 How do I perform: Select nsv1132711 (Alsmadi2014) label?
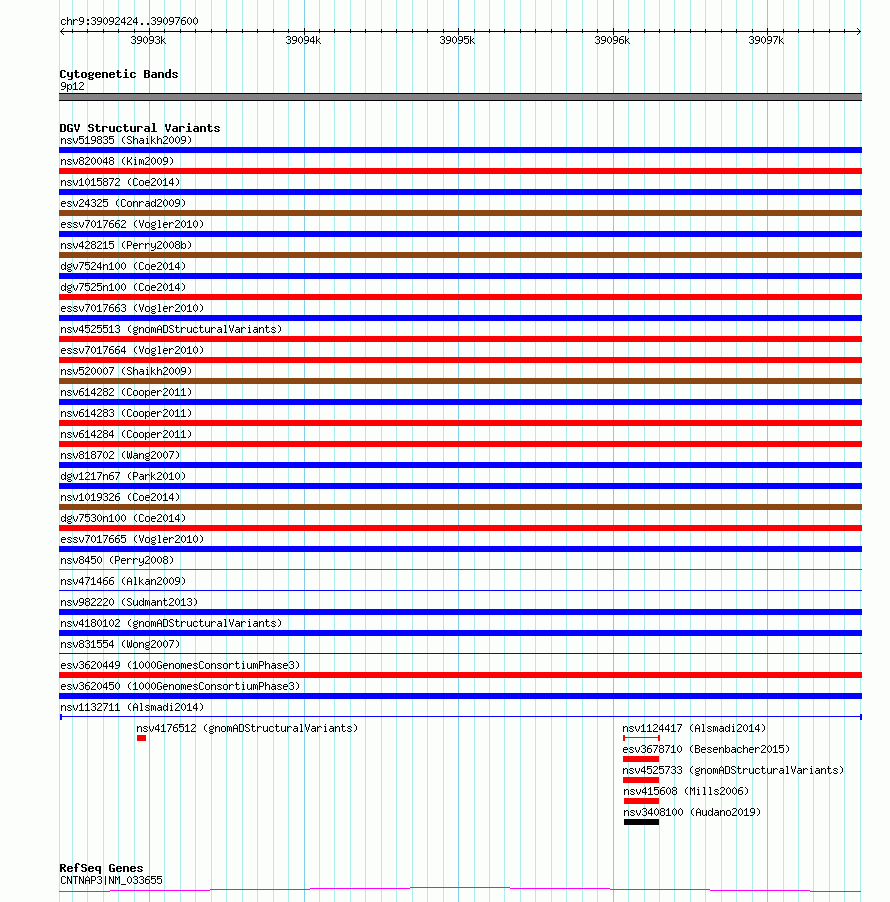point(132,707)
